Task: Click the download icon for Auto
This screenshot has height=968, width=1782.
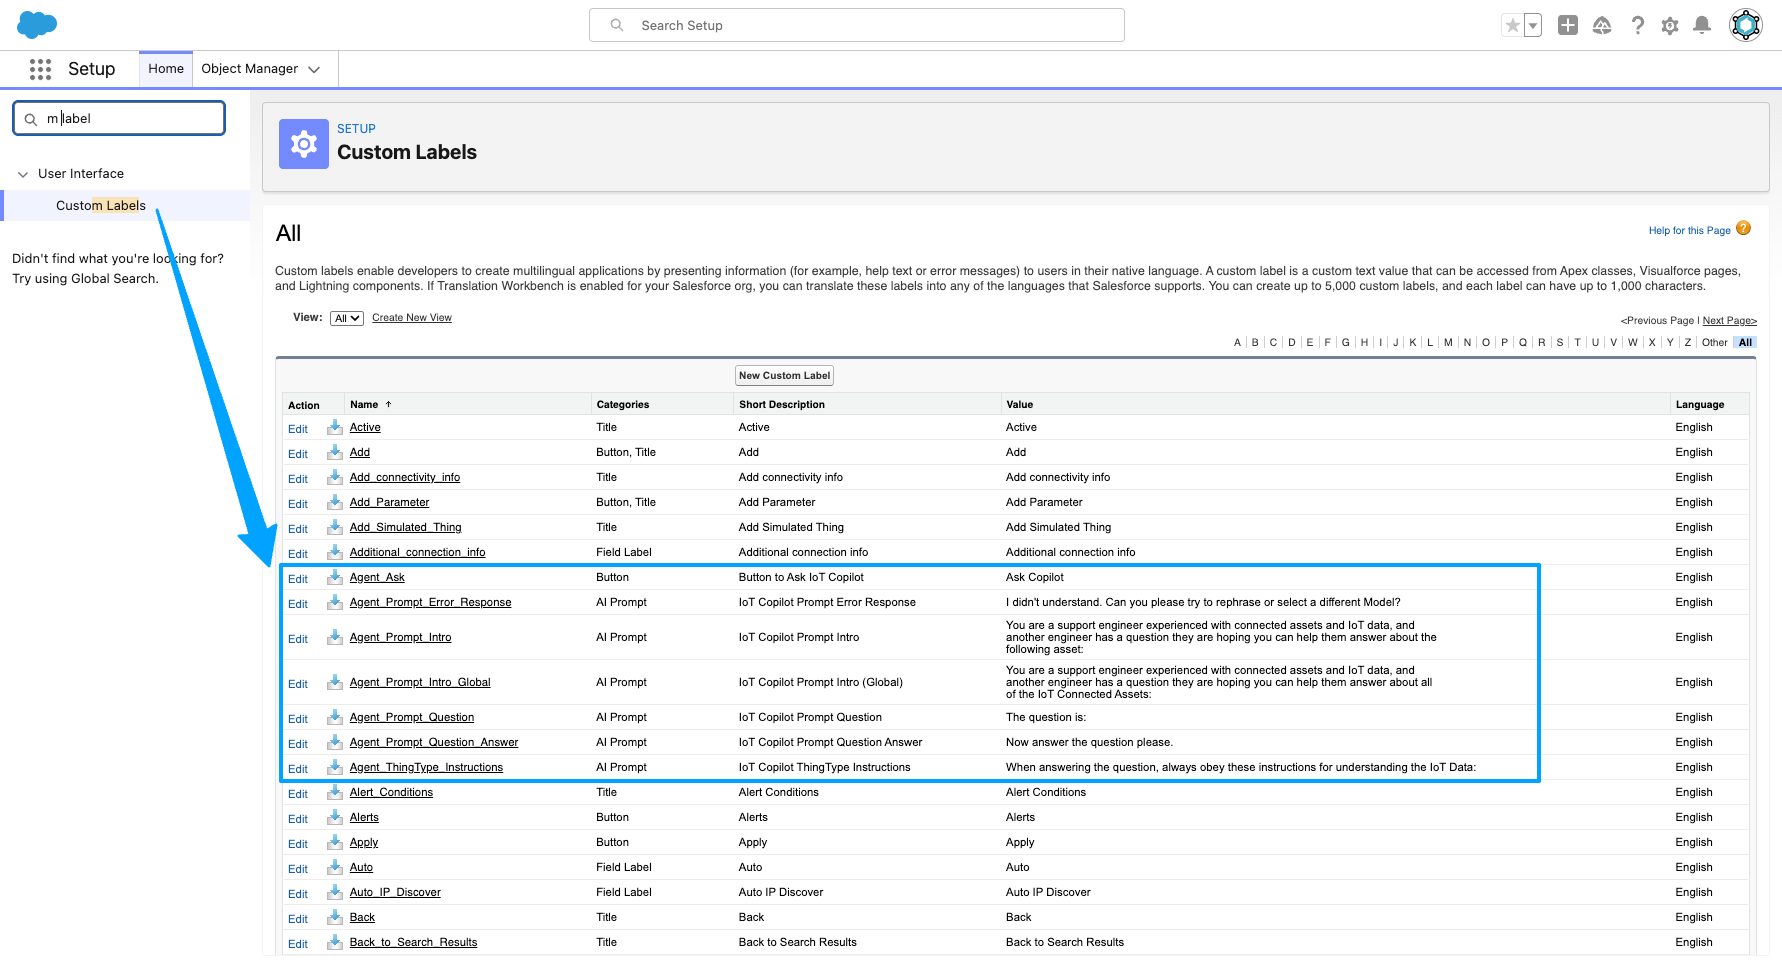Action: tap(335, 867)
